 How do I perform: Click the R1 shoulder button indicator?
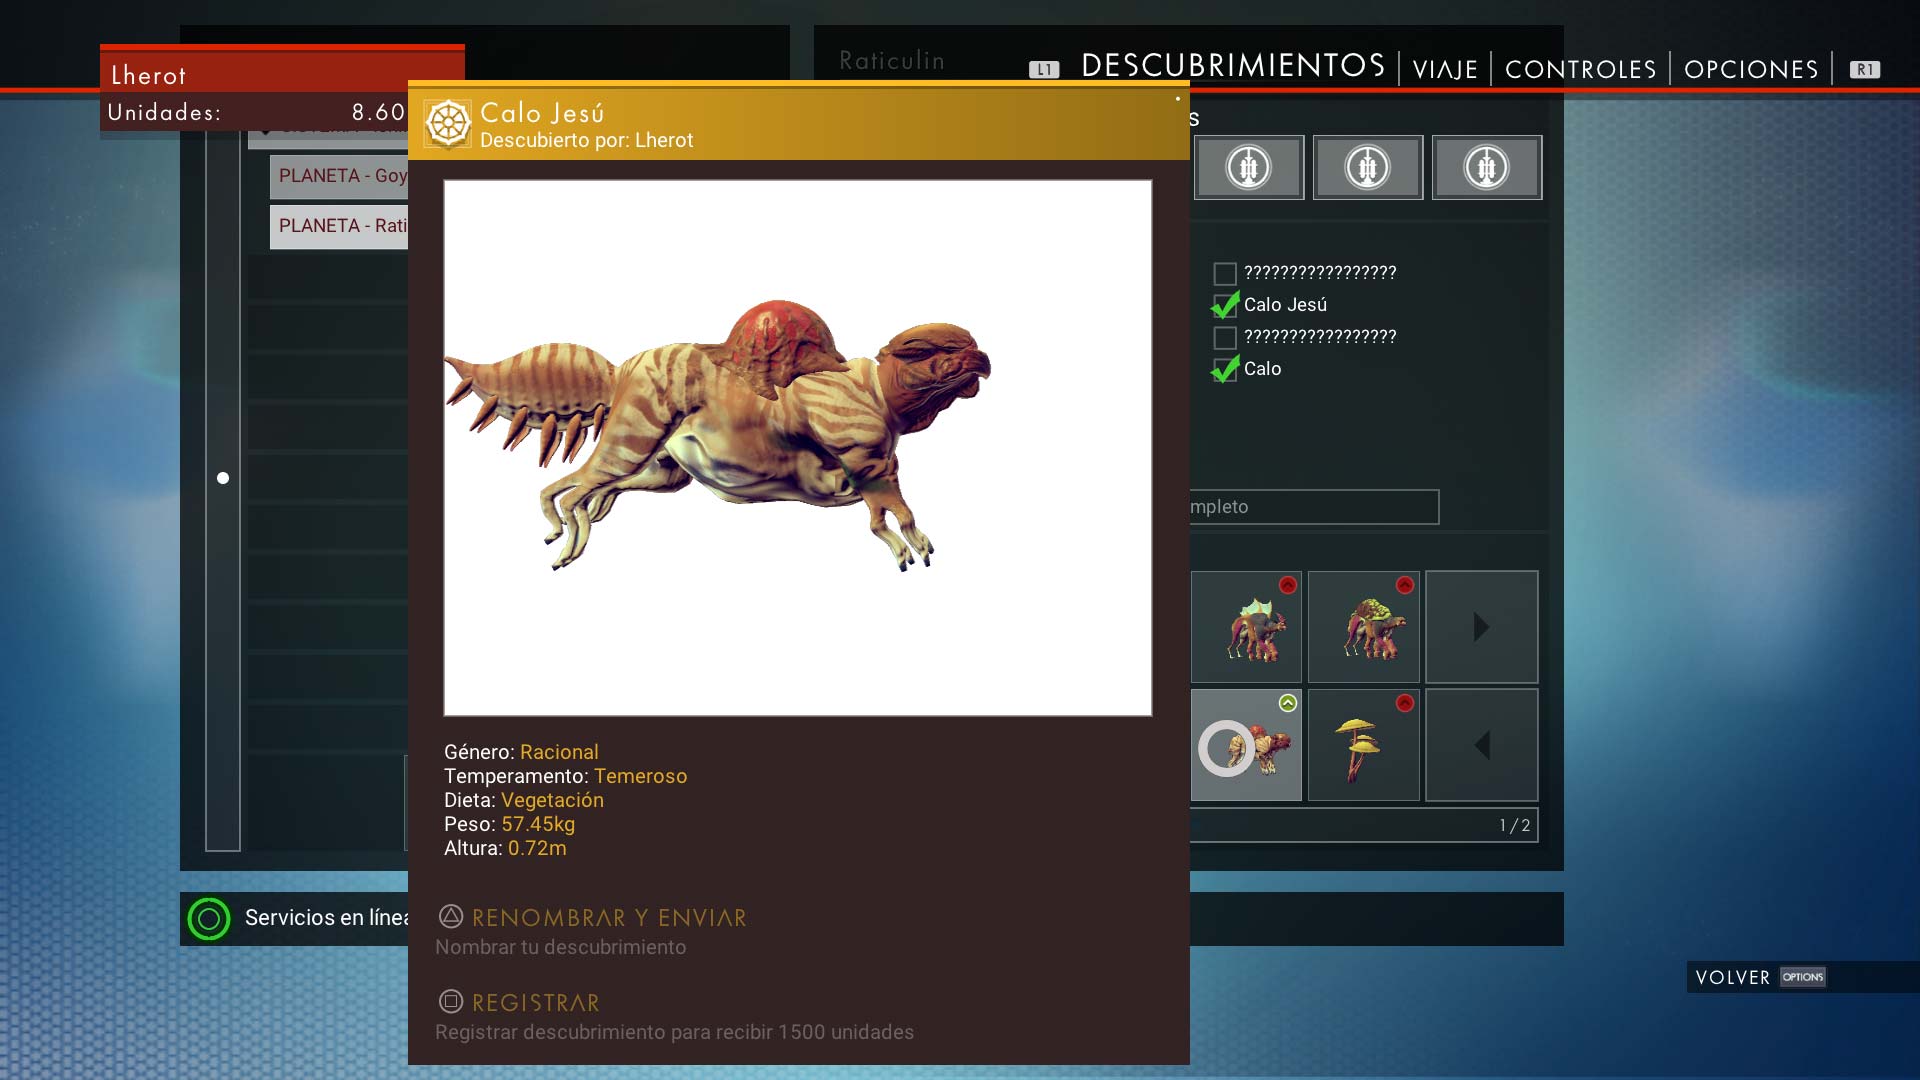tap(1865, 70)
